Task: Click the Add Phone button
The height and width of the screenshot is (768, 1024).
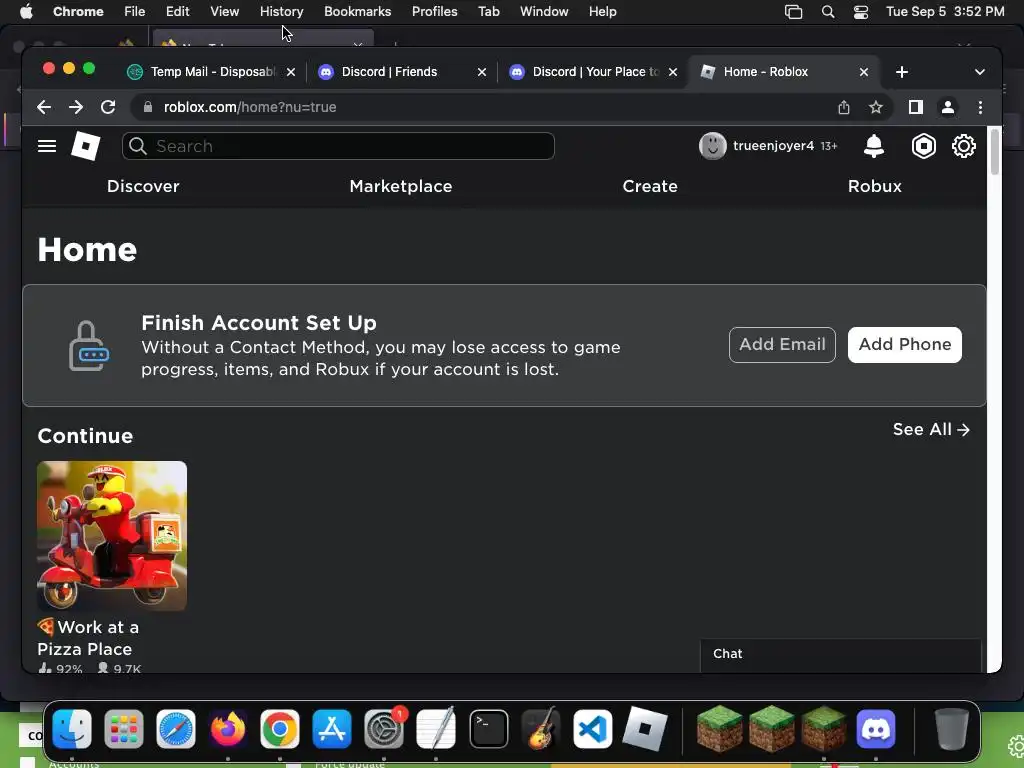Action: pos(904,345)
